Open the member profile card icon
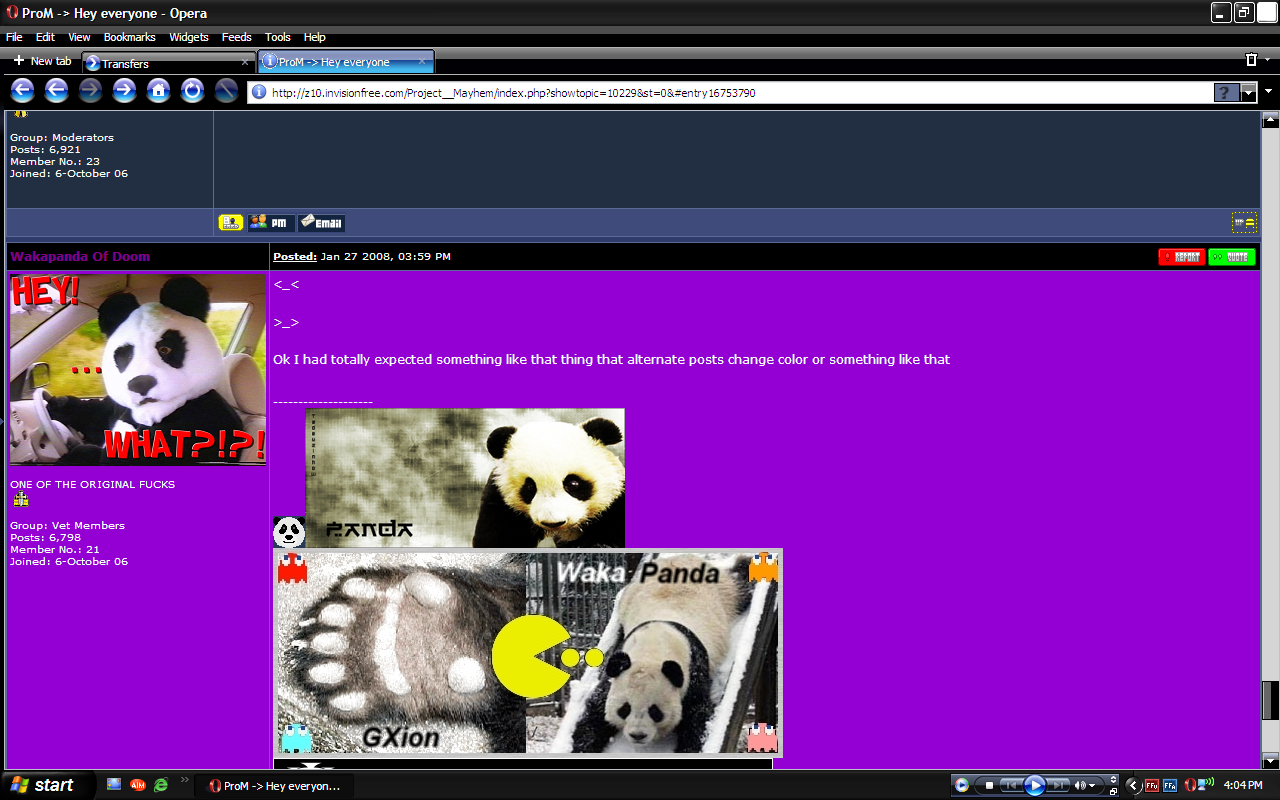 (231, 223)
